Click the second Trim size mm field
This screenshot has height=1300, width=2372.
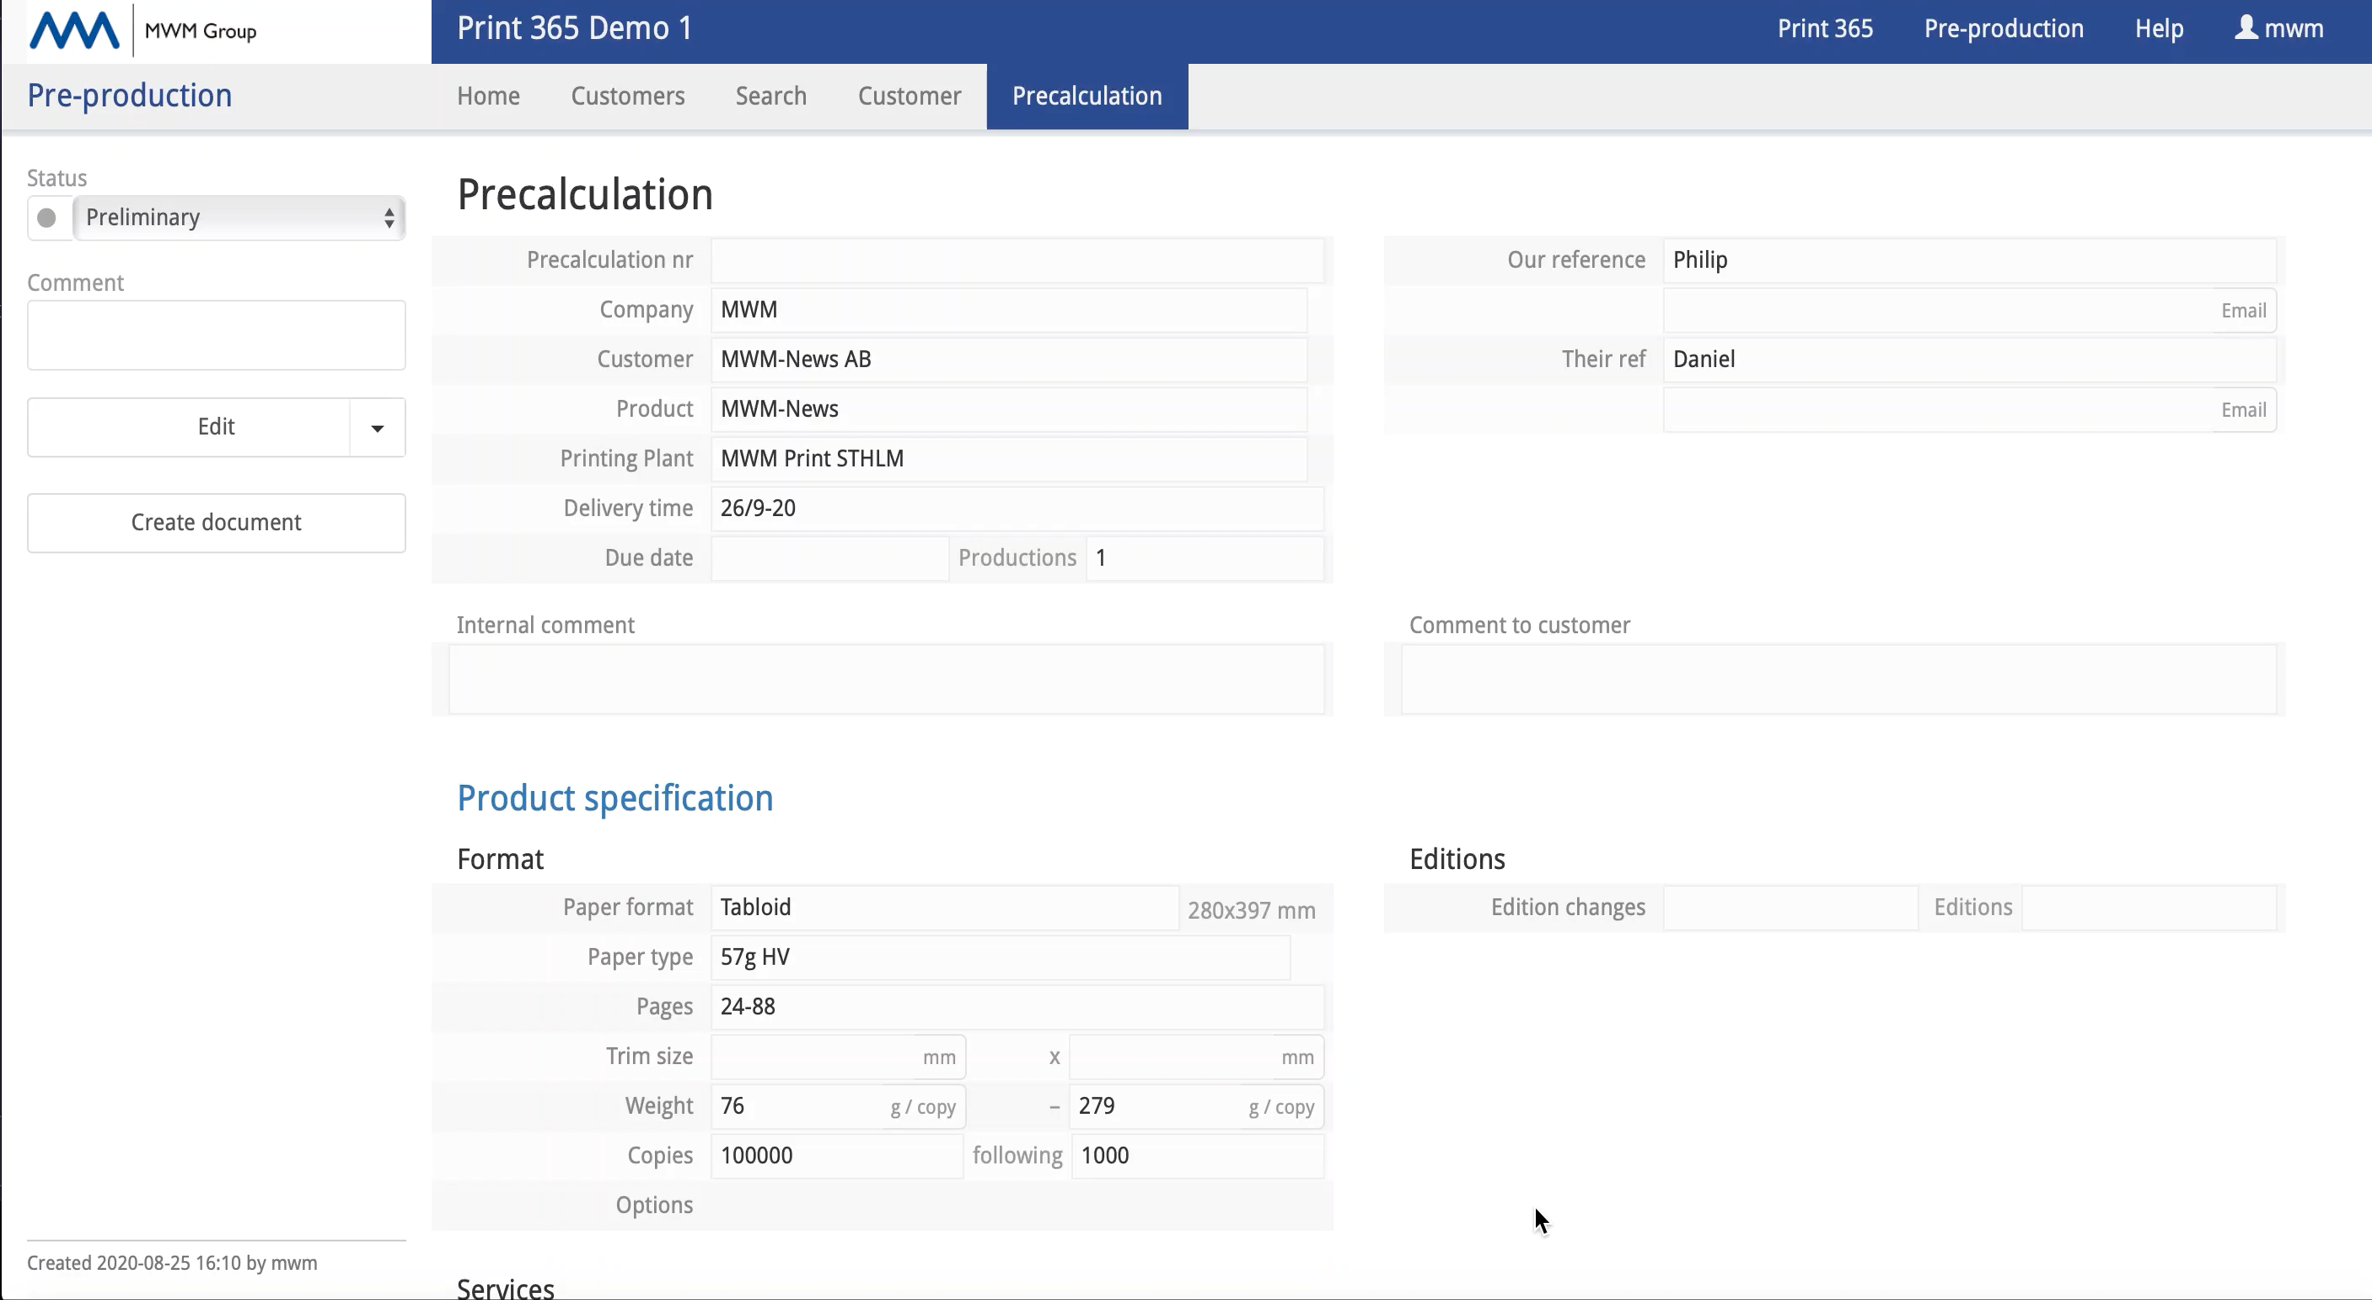click(1197, 1057)
